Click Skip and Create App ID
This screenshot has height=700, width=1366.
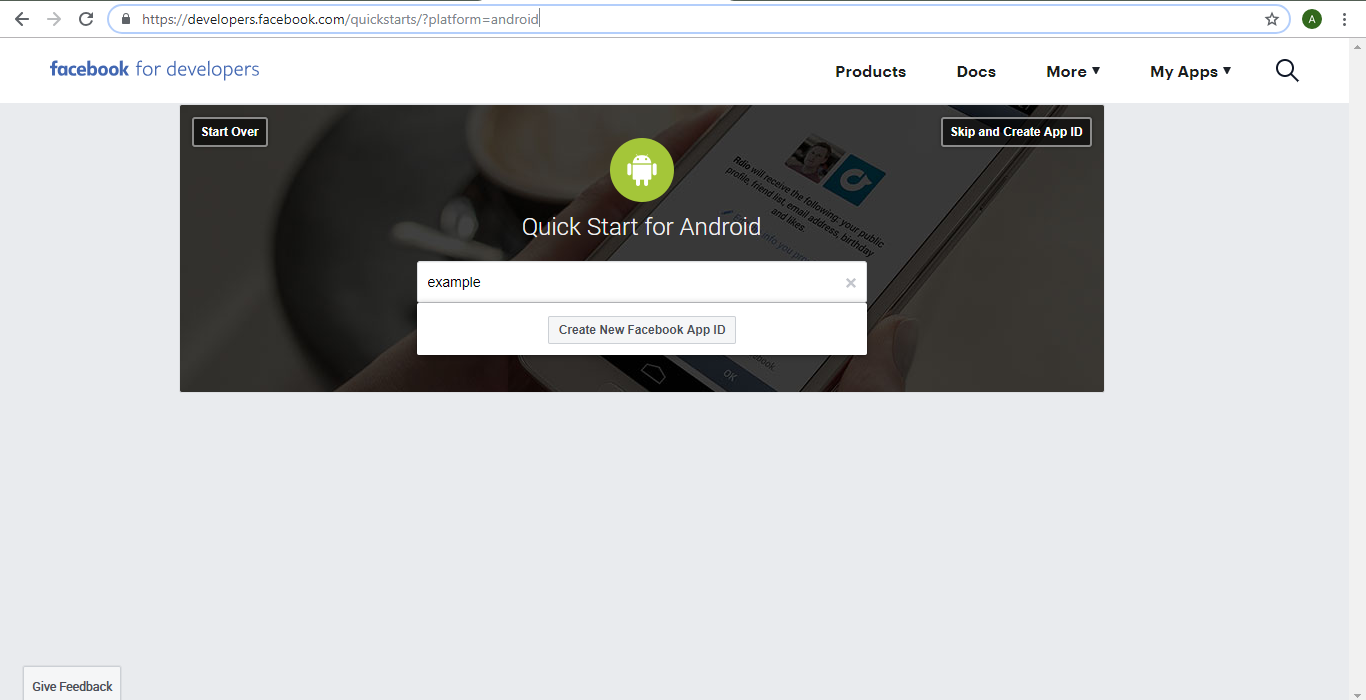[1016, 132]
